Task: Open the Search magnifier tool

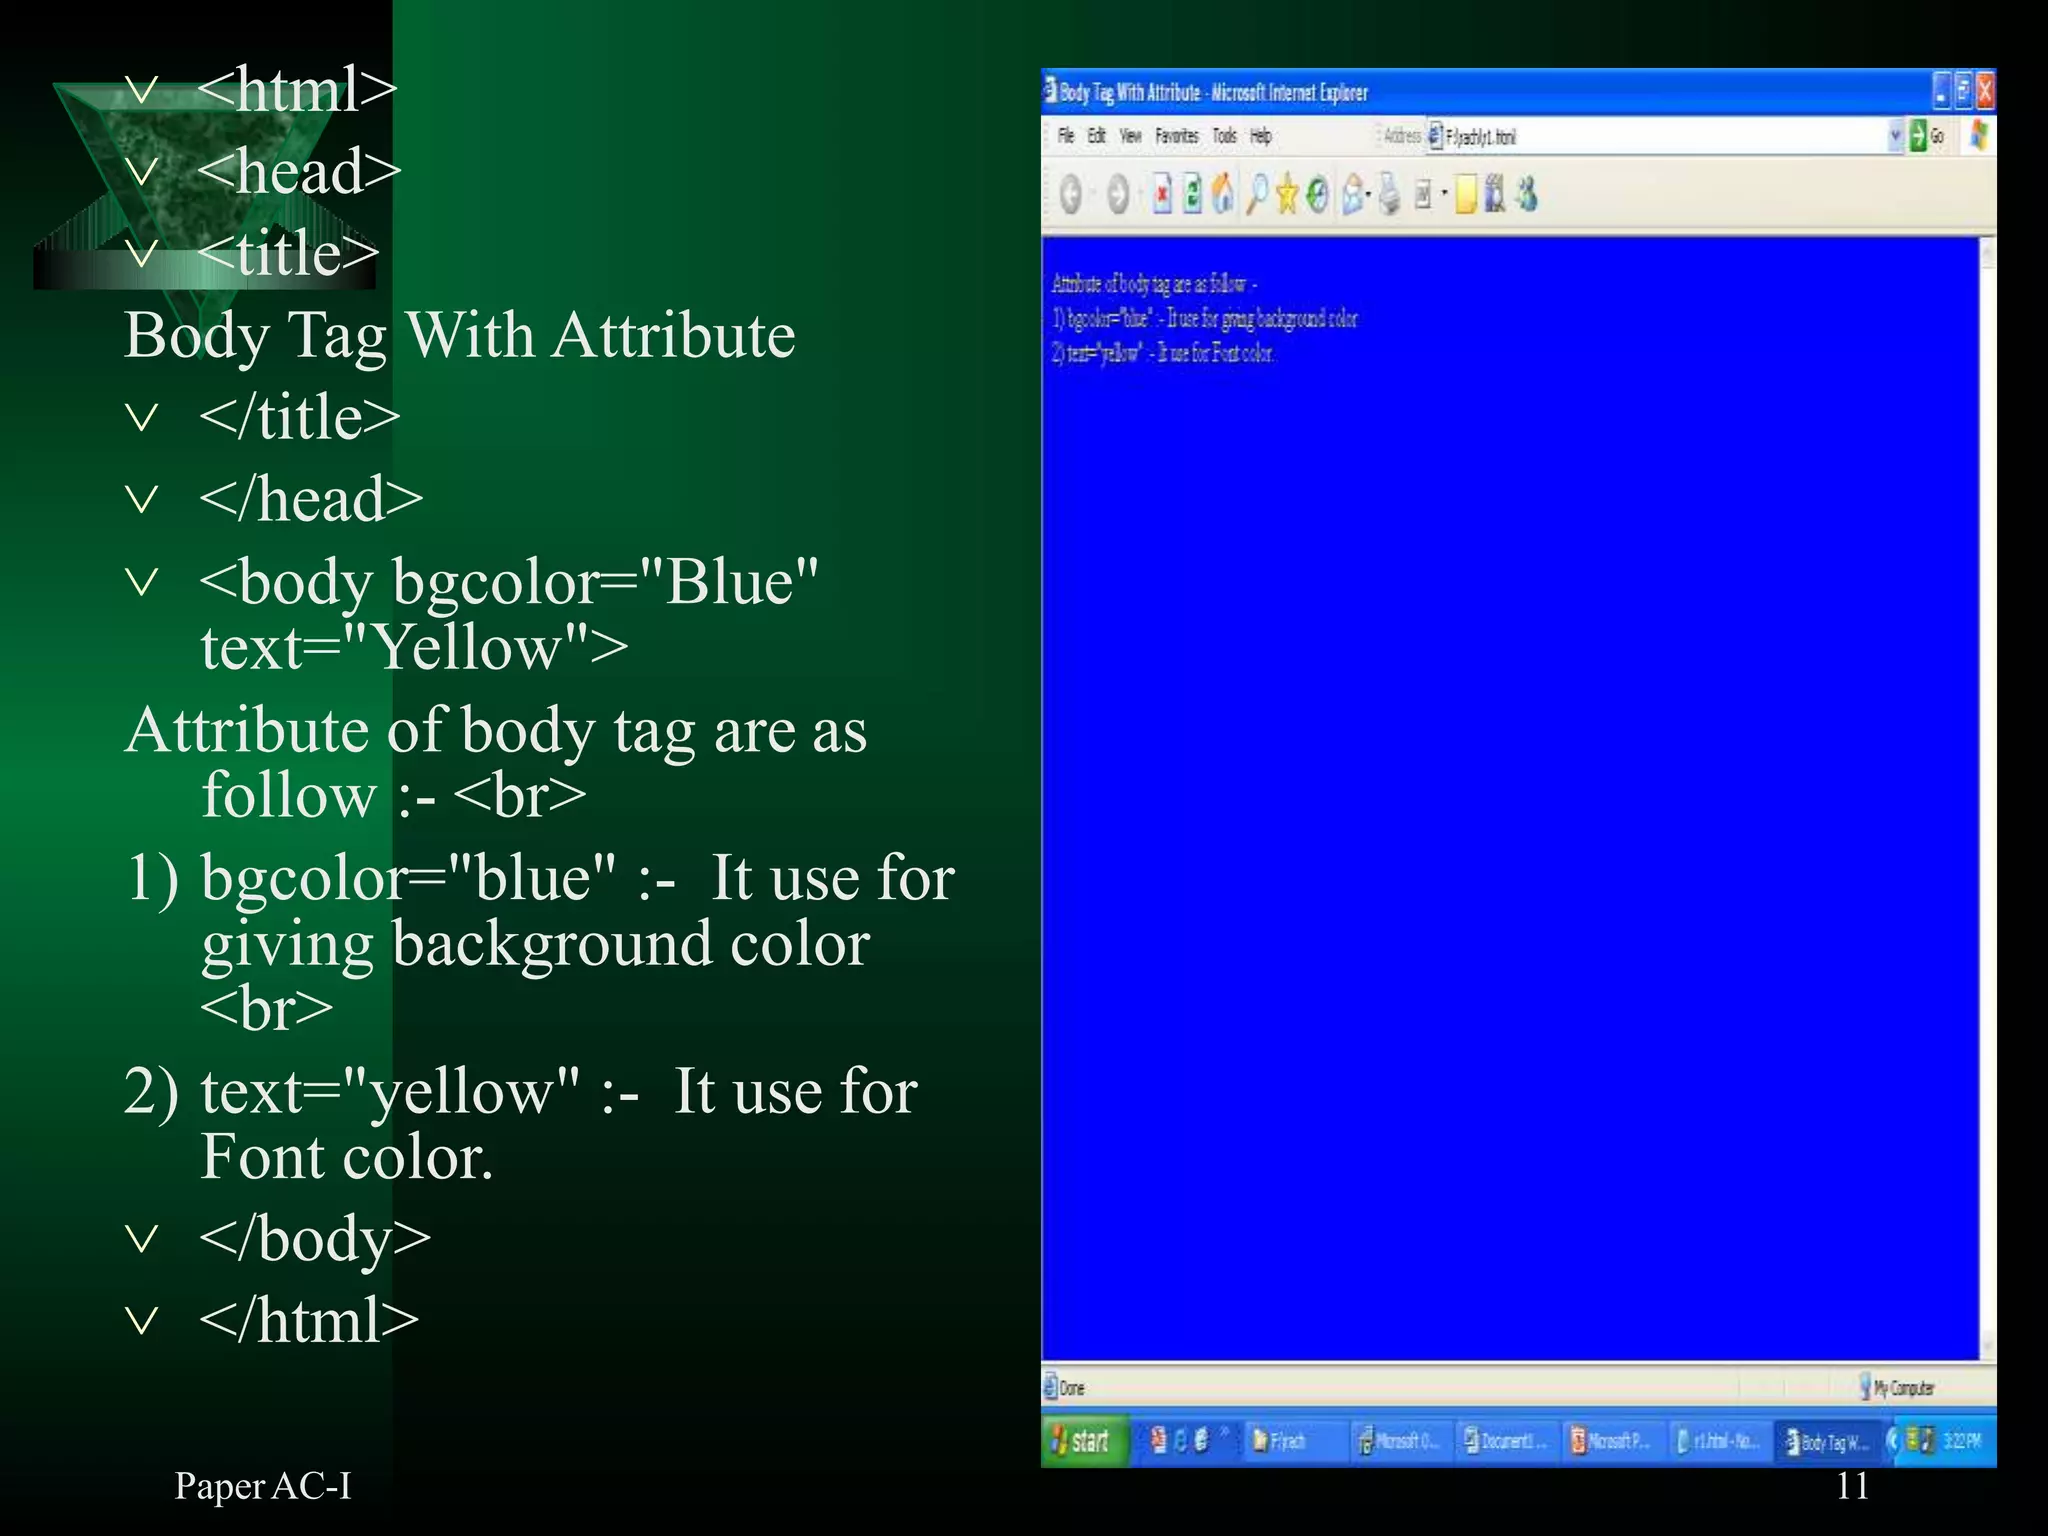Action: coord(1256,194)
